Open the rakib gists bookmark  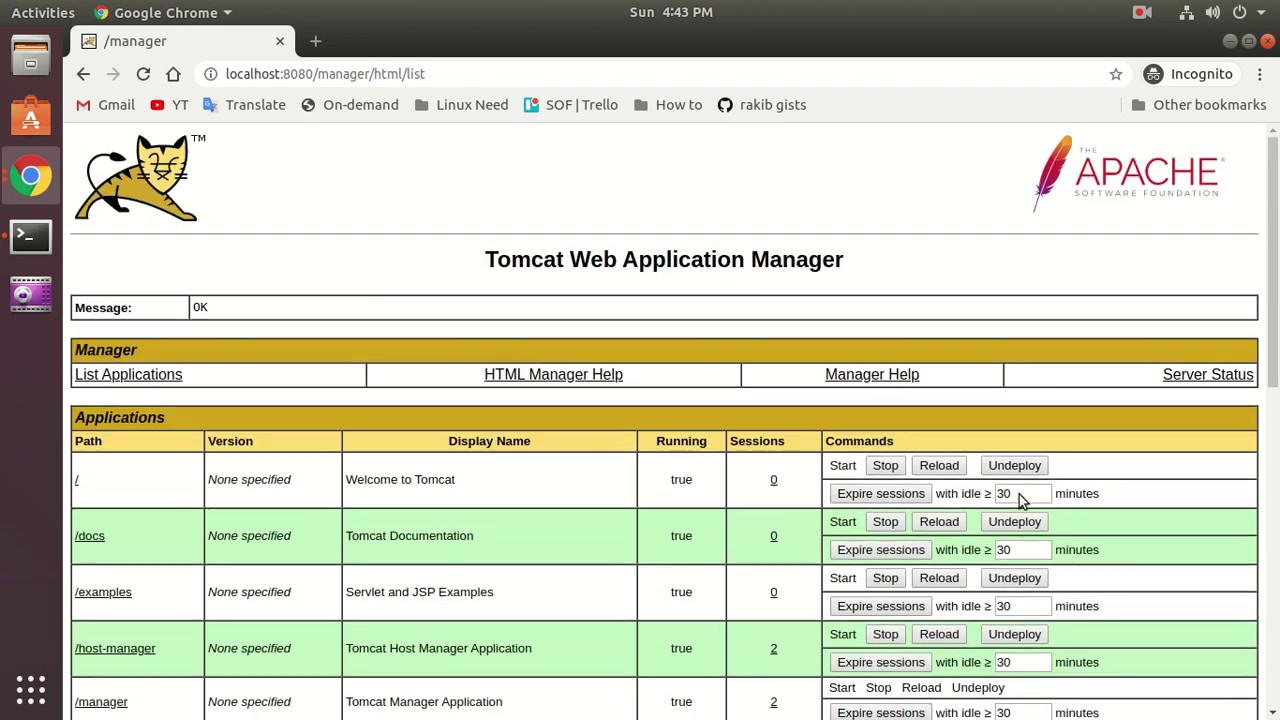[762, 105]
